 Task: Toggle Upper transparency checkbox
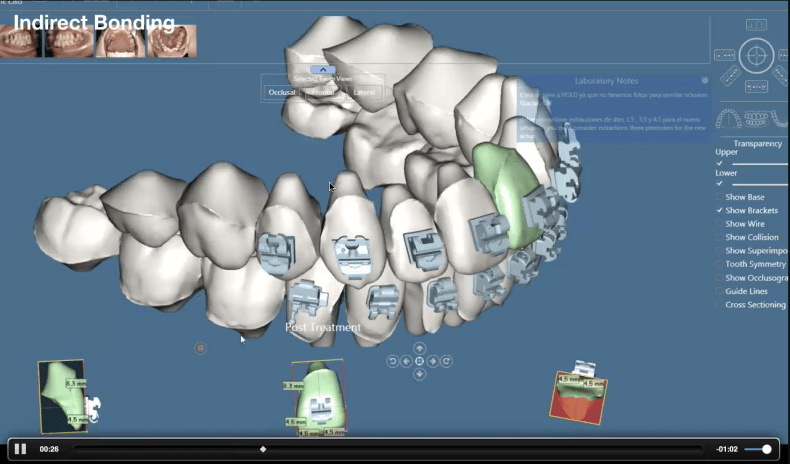[719, 163]
